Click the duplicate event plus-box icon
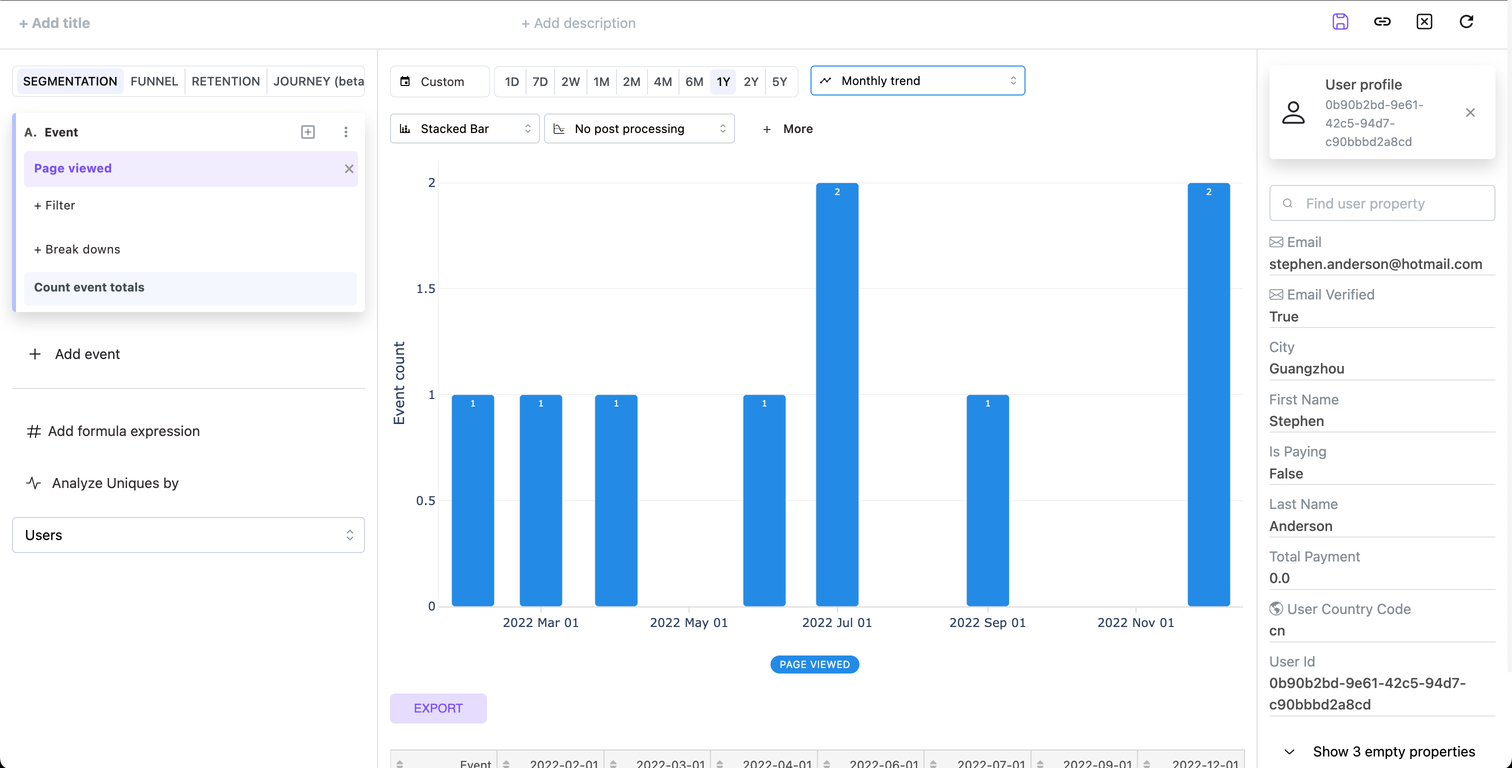 click(x=308, y=132)
